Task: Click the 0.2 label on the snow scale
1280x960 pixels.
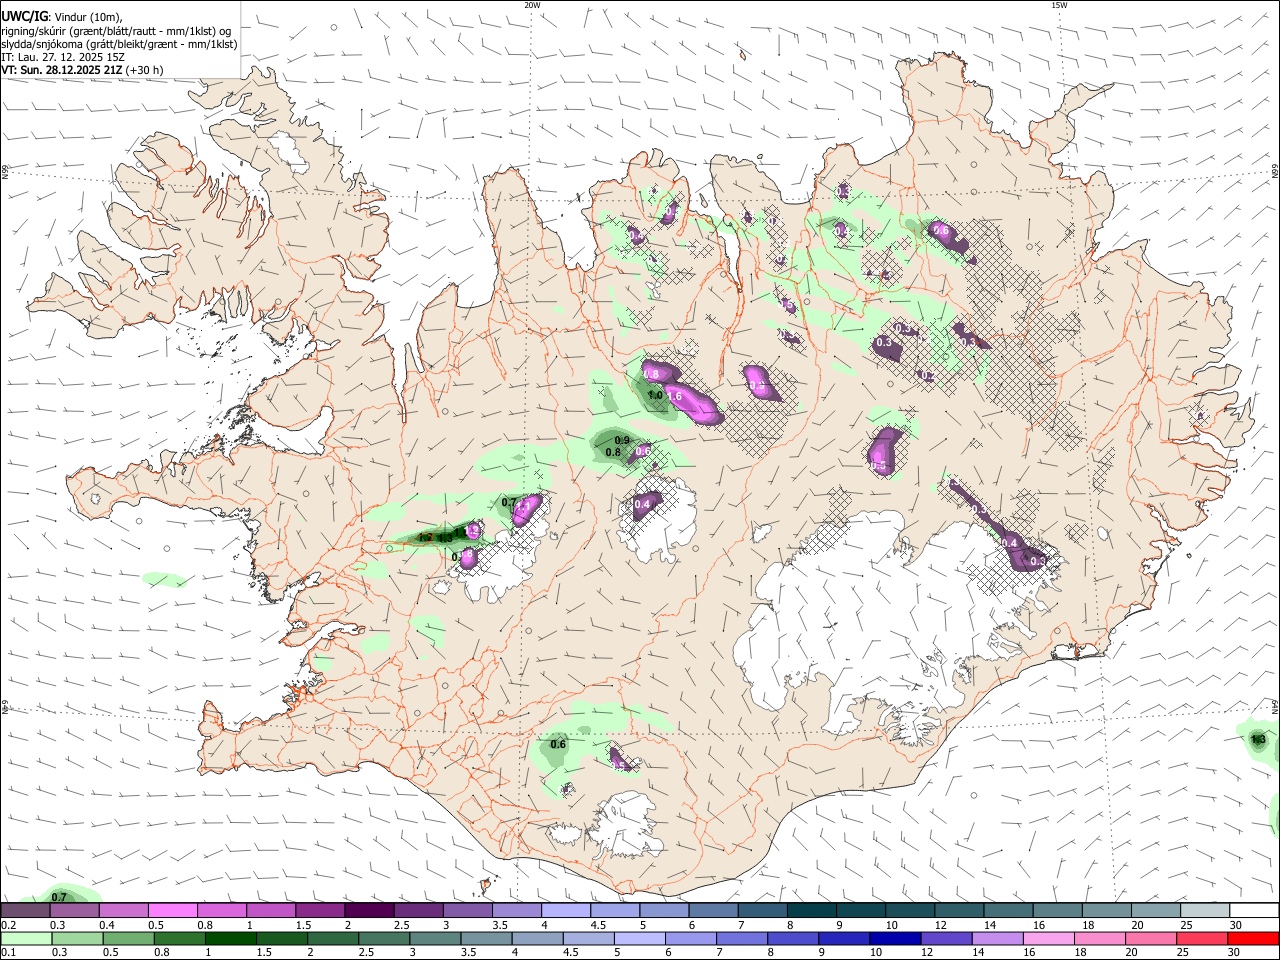Action: [x=8, y=925]
